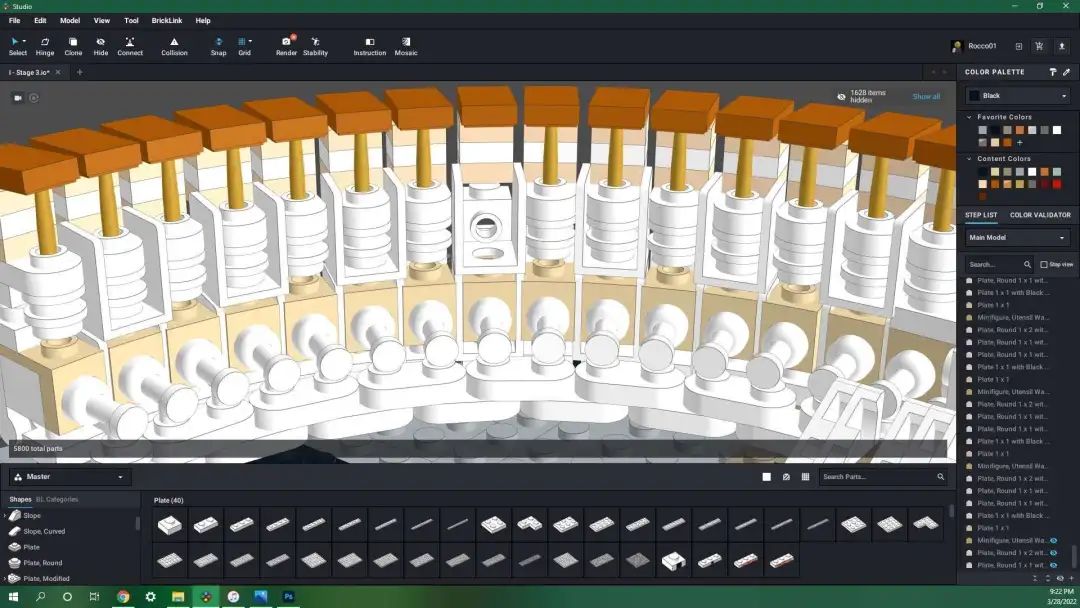Screen dimensions: 1080x608
Task: Open the Instruction maker
Action: coord(370,46)
